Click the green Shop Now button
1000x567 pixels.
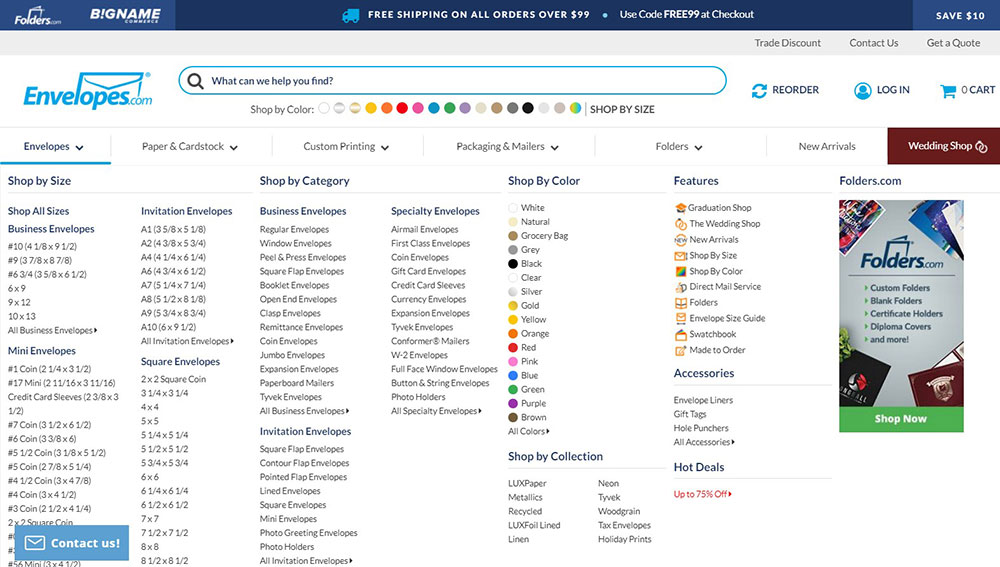(901, 419)
